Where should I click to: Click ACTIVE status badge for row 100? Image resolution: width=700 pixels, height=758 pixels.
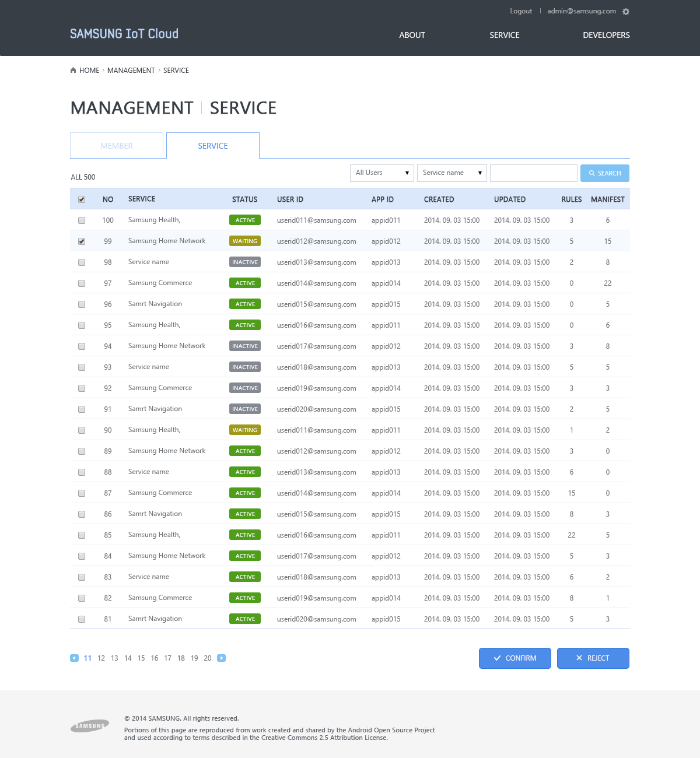tap(245, 220)
